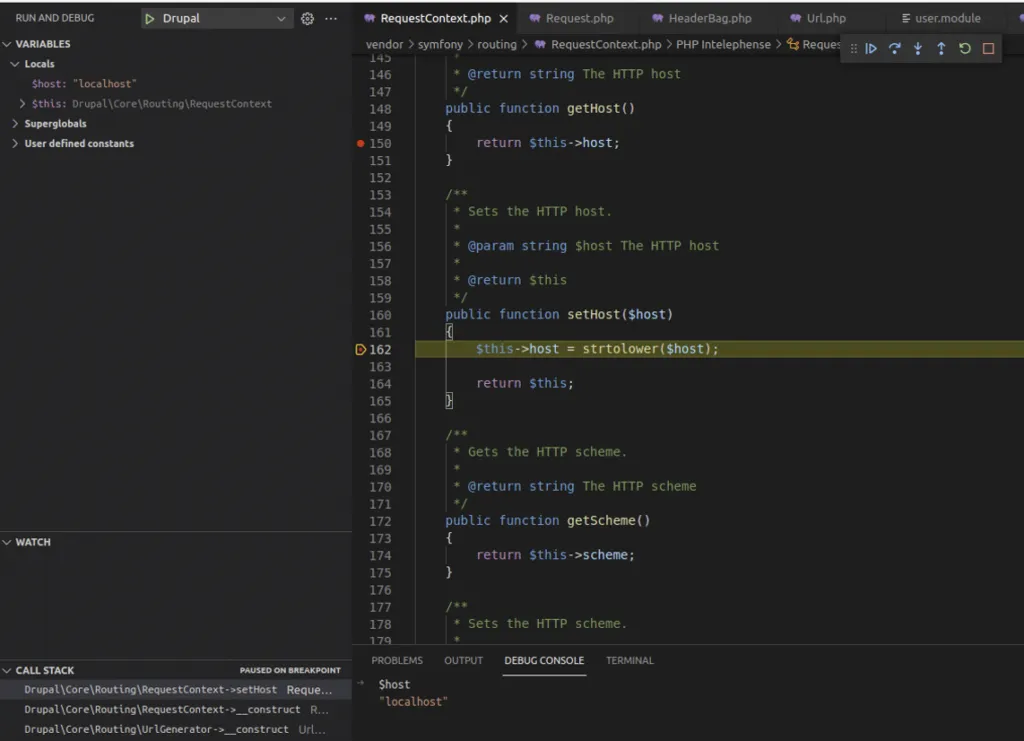Step into in the debug toolbar

(x=918, y=48)
